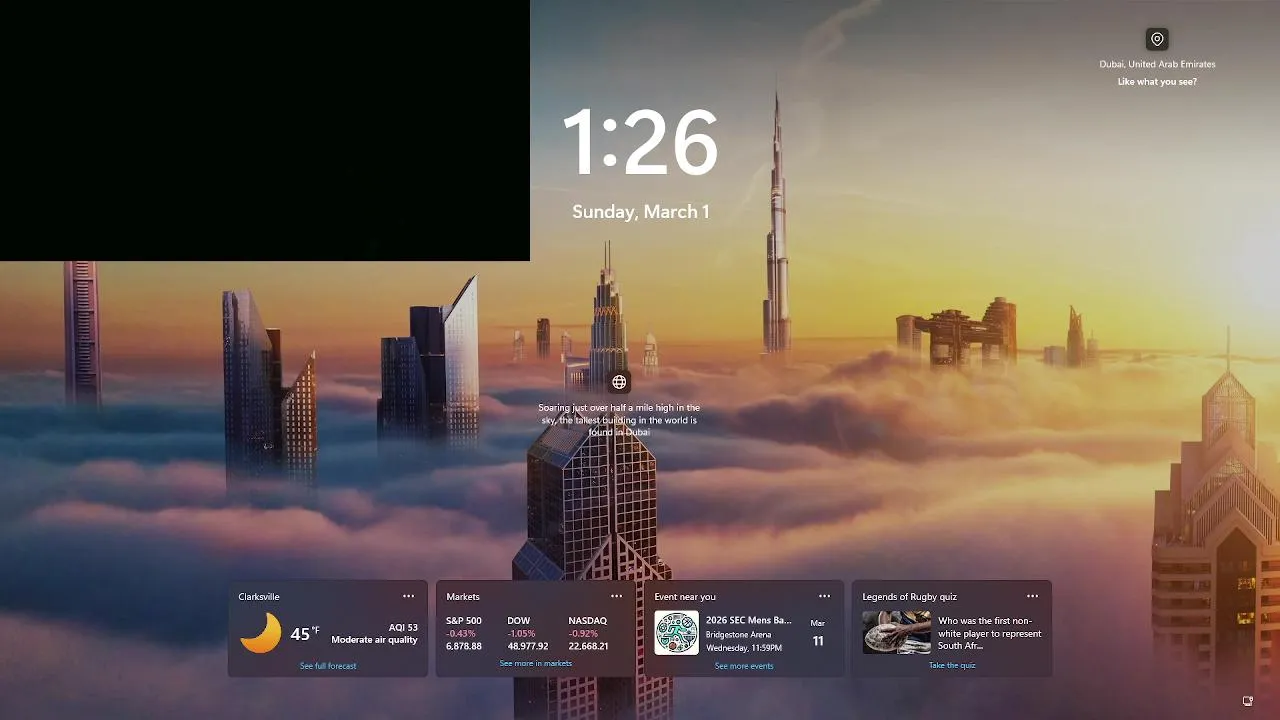Open the rugby quiz photo thumbnail
This screenshot has width=1280, height=720.
coord(896,633)
